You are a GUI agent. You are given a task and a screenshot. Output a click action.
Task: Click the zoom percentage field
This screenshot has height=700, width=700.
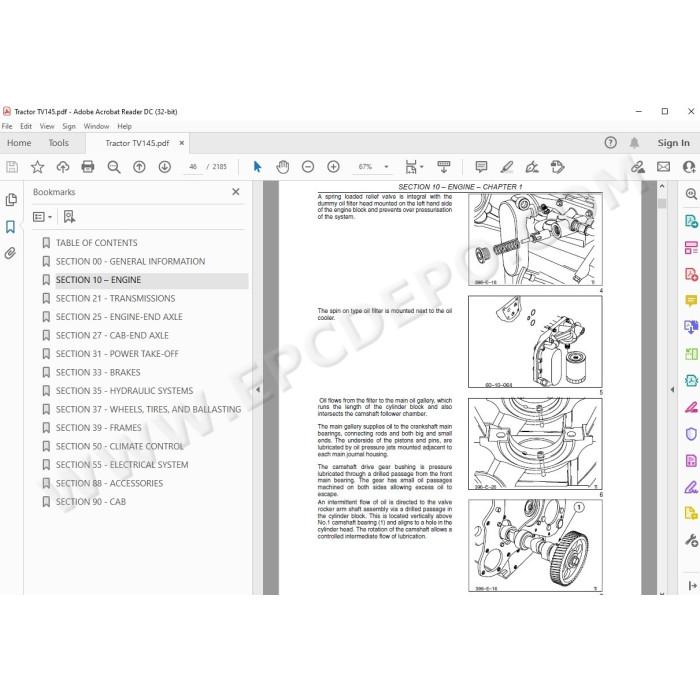click(x=365, y=167)
